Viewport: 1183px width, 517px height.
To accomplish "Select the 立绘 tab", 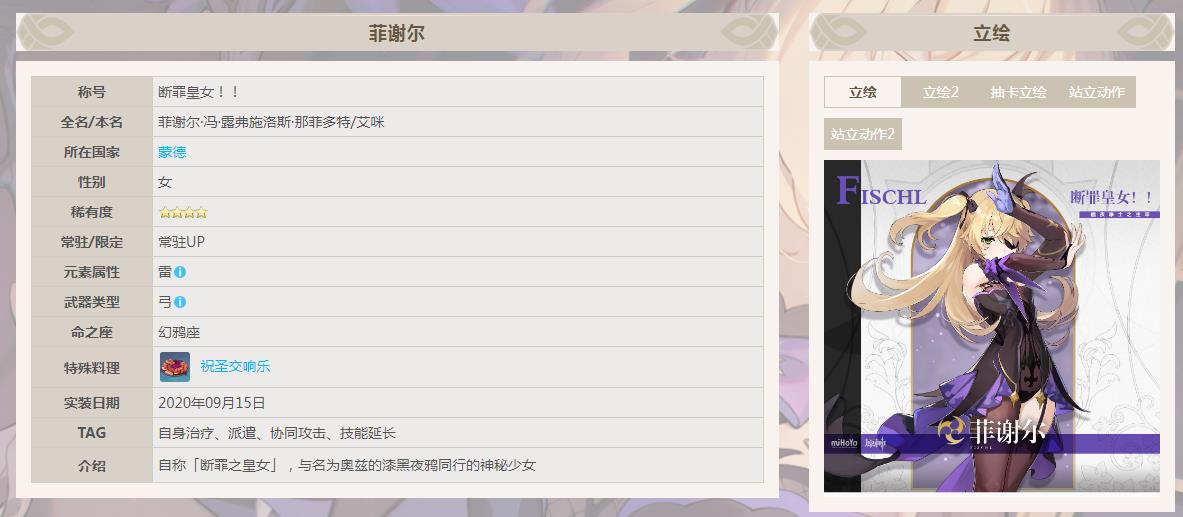I will coord(862,92).
